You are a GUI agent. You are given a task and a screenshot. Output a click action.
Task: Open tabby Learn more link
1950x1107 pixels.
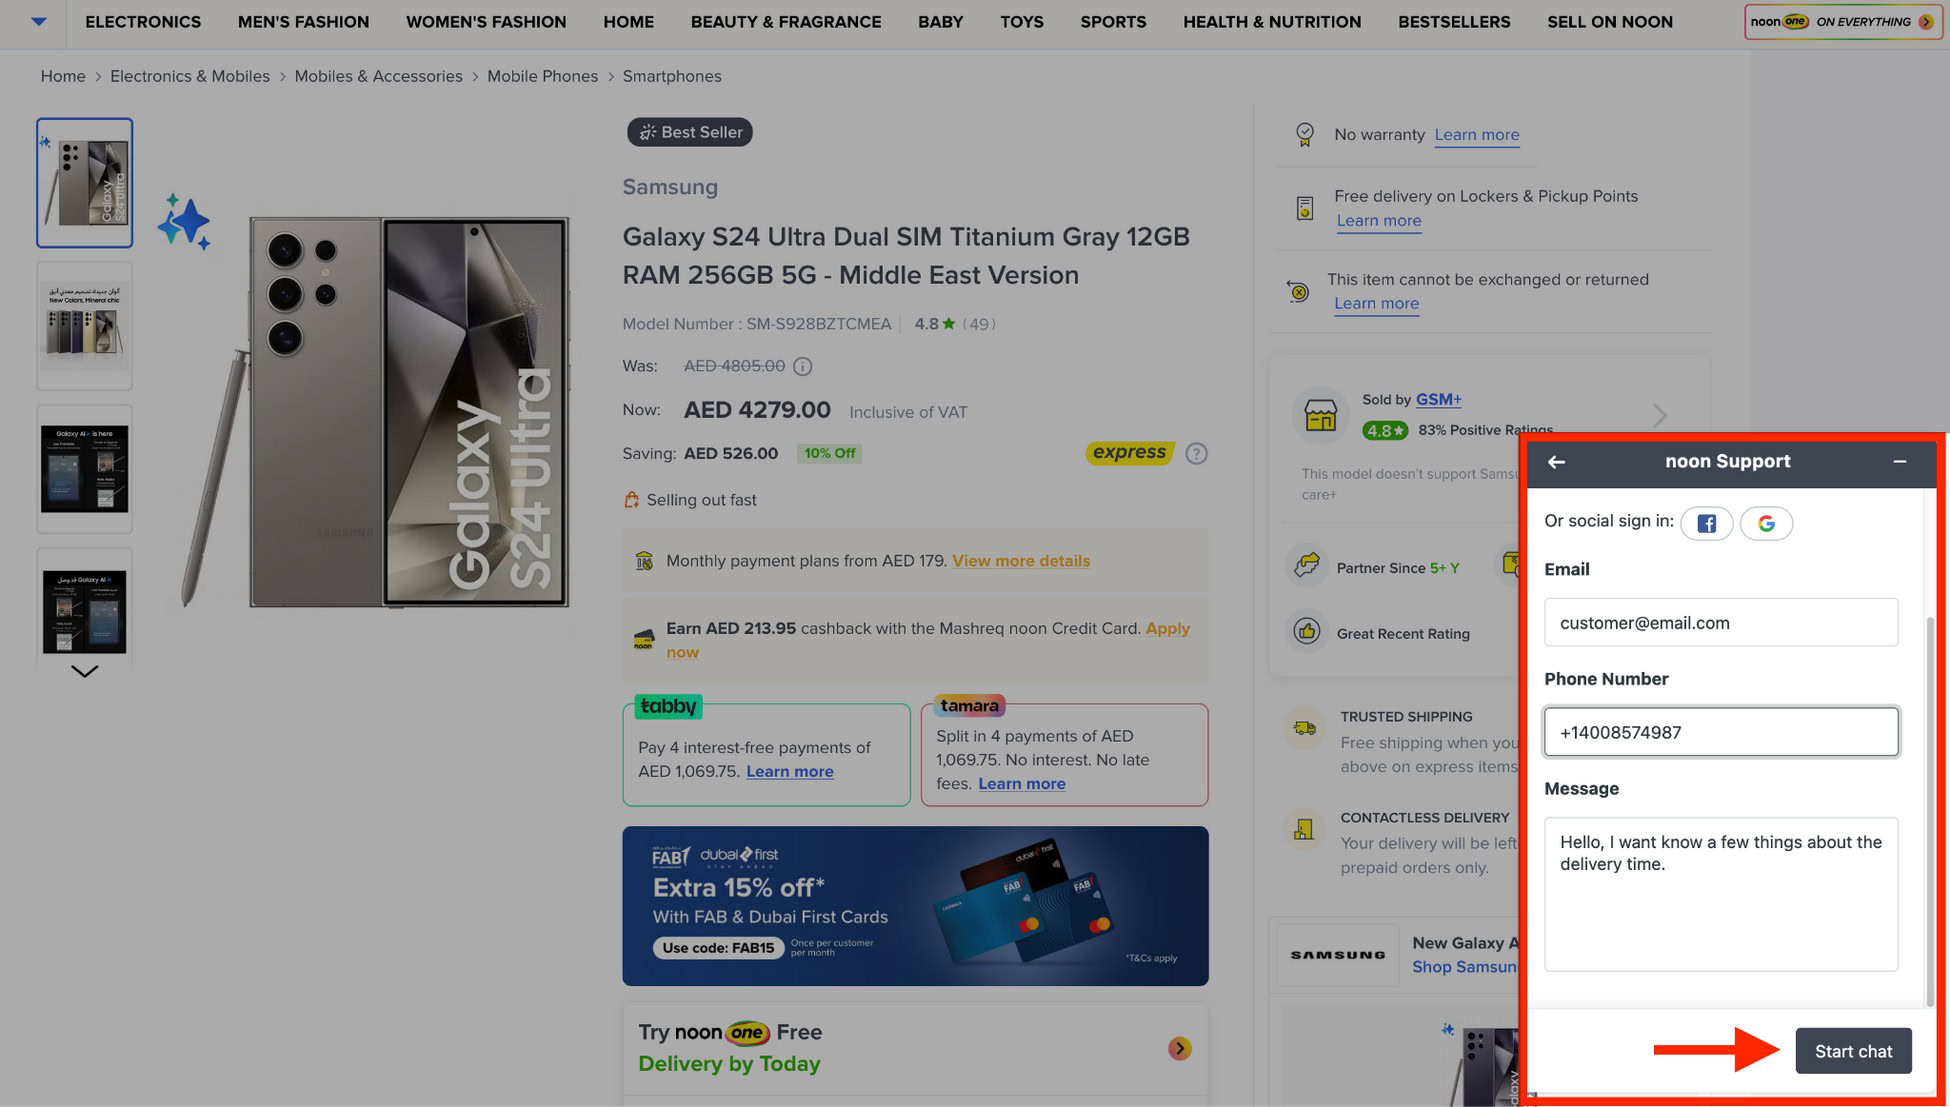pyautogui.click(x=789, y=771)
